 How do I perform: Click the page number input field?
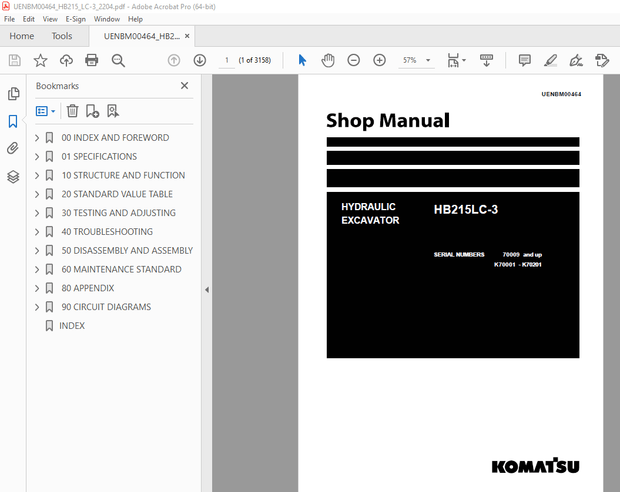tap(227, 60)
